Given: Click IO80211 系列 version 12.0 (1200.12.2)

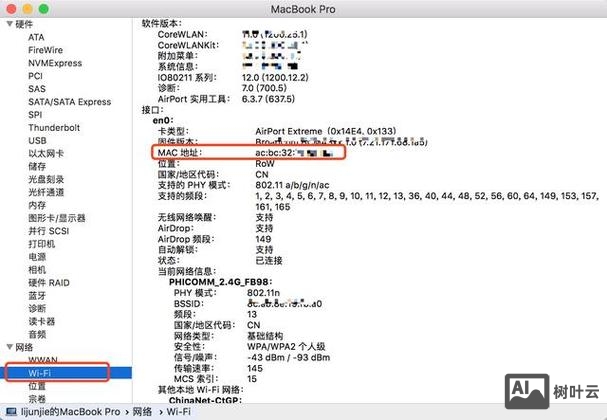Looking at the screenshot, I should pos(275,77).
